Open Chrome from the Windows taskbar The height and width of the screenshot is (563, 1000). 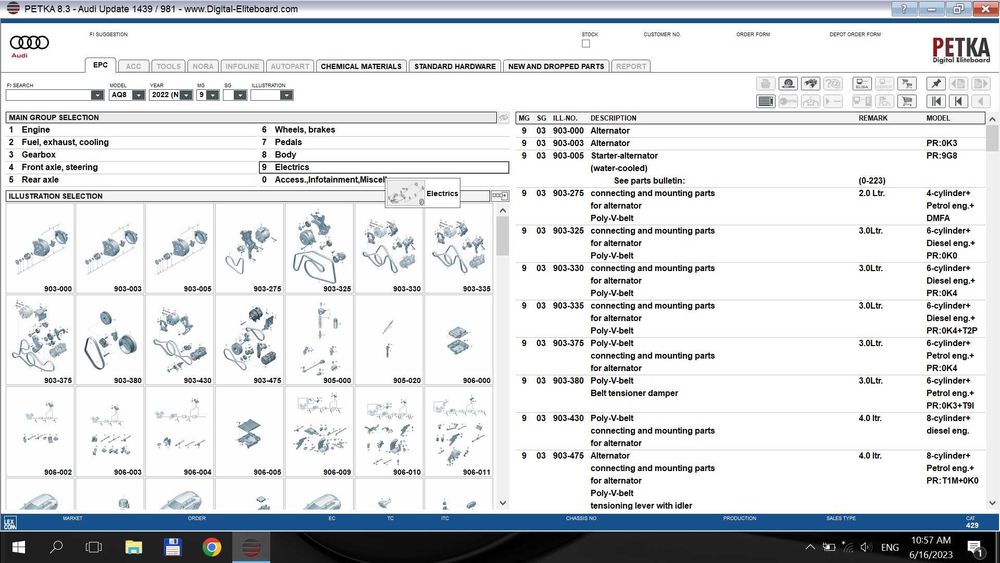212,547
